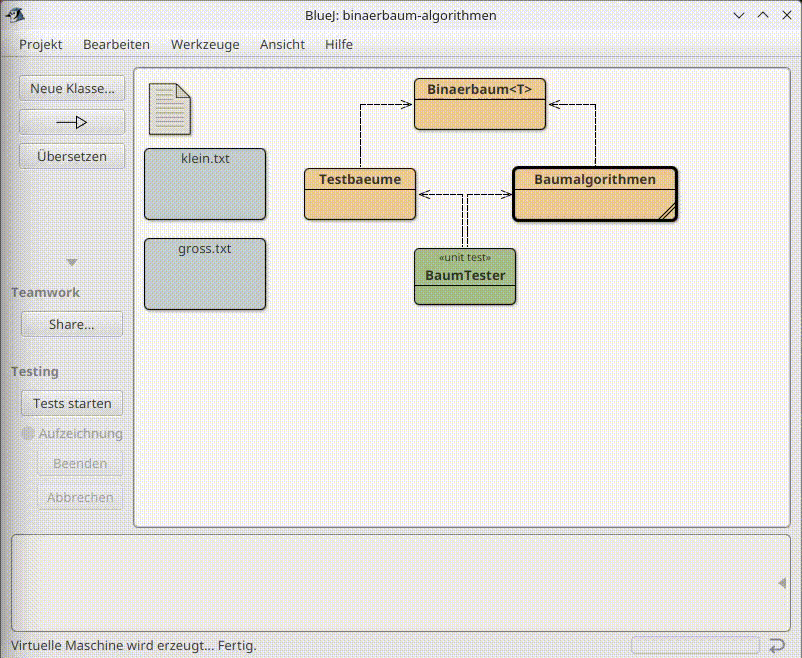Click the Neue Klasse button
The image size is (802, 658).
point(72,89)
